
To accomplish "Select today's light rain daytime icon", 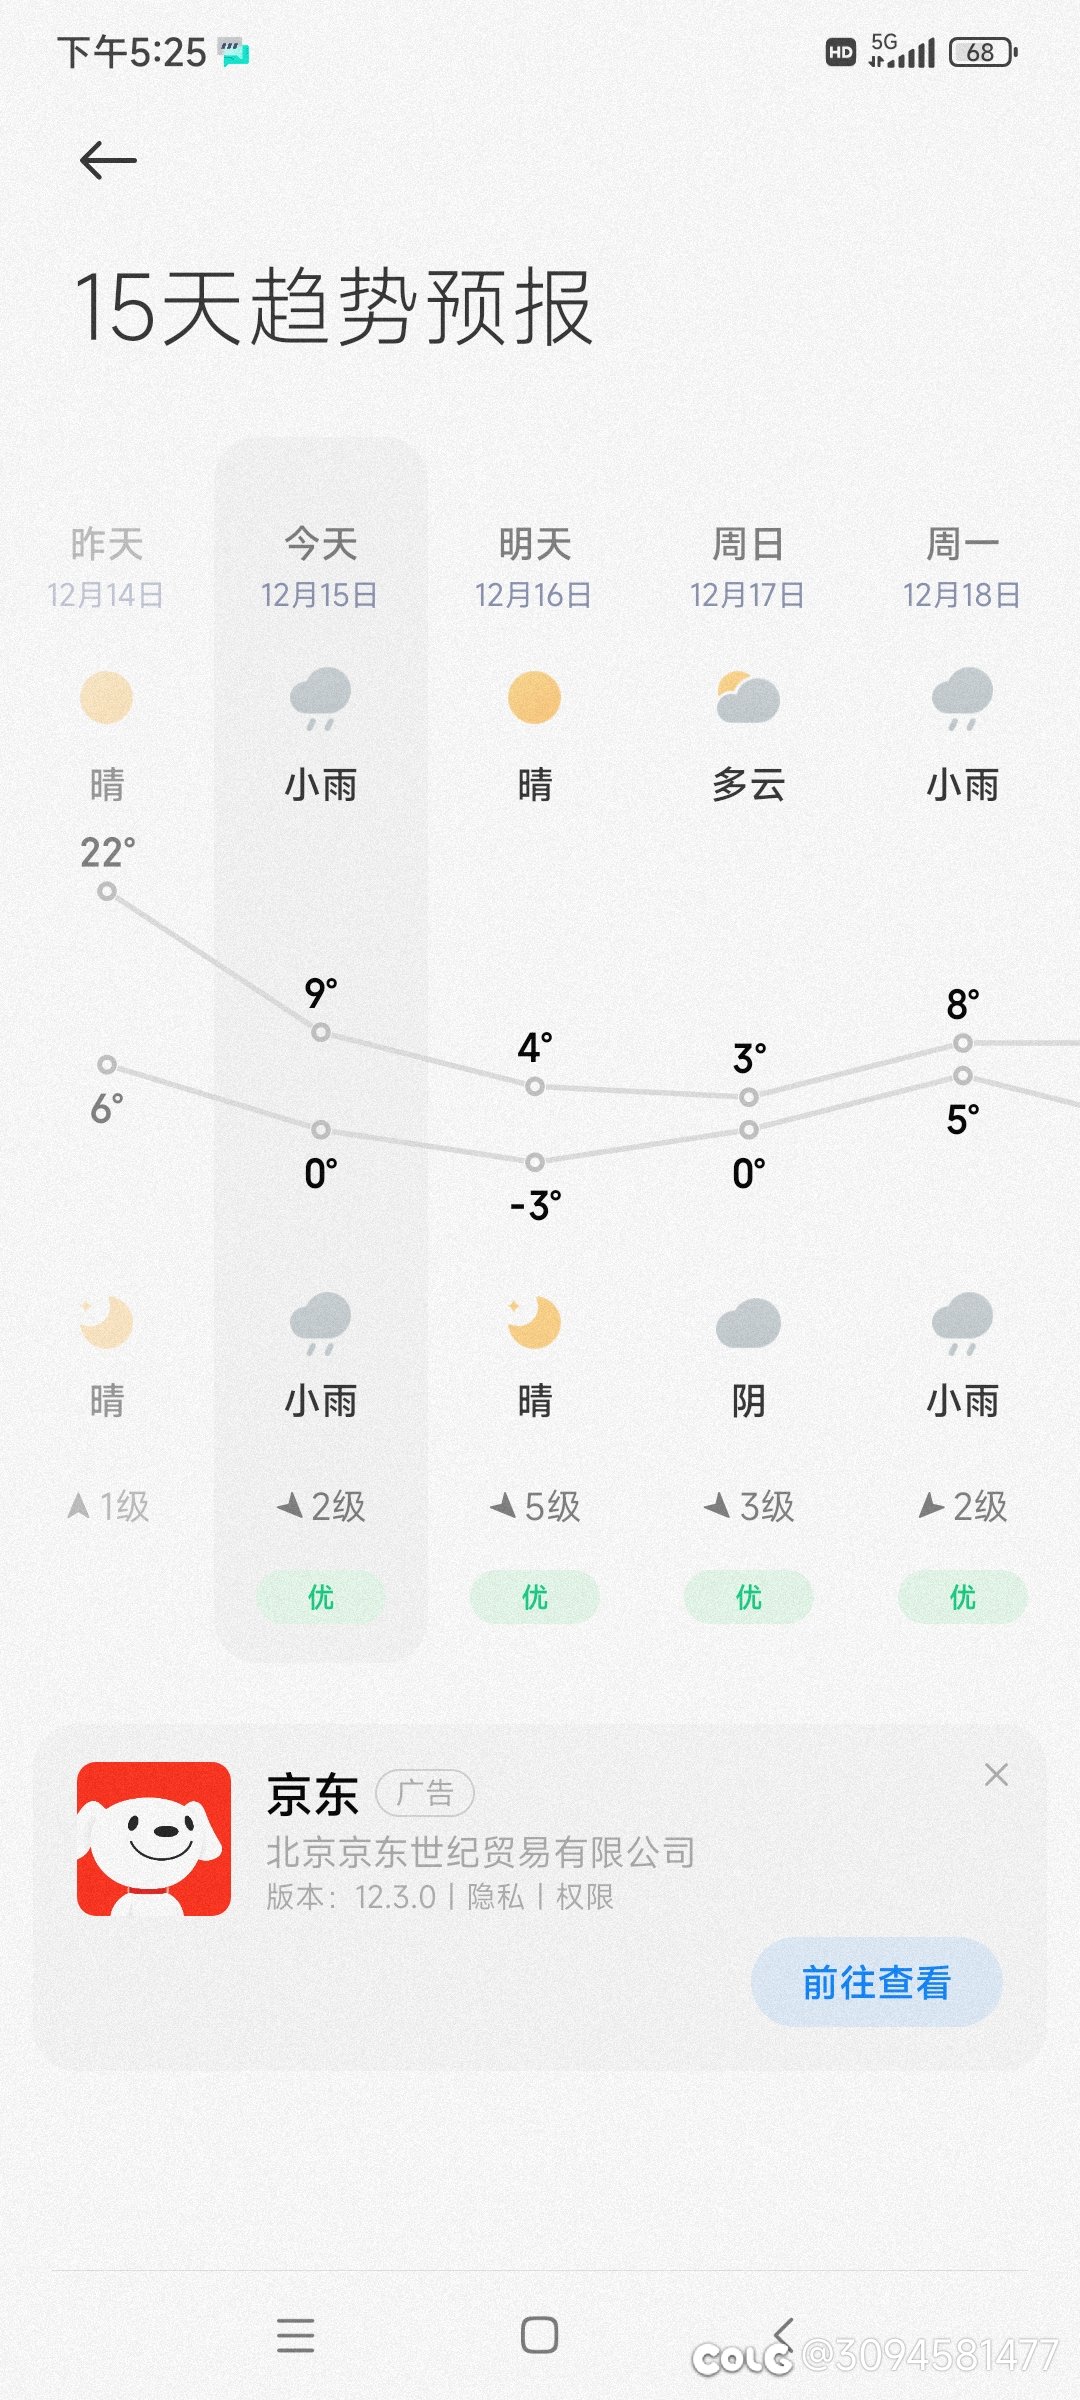I will pos(320,698).
